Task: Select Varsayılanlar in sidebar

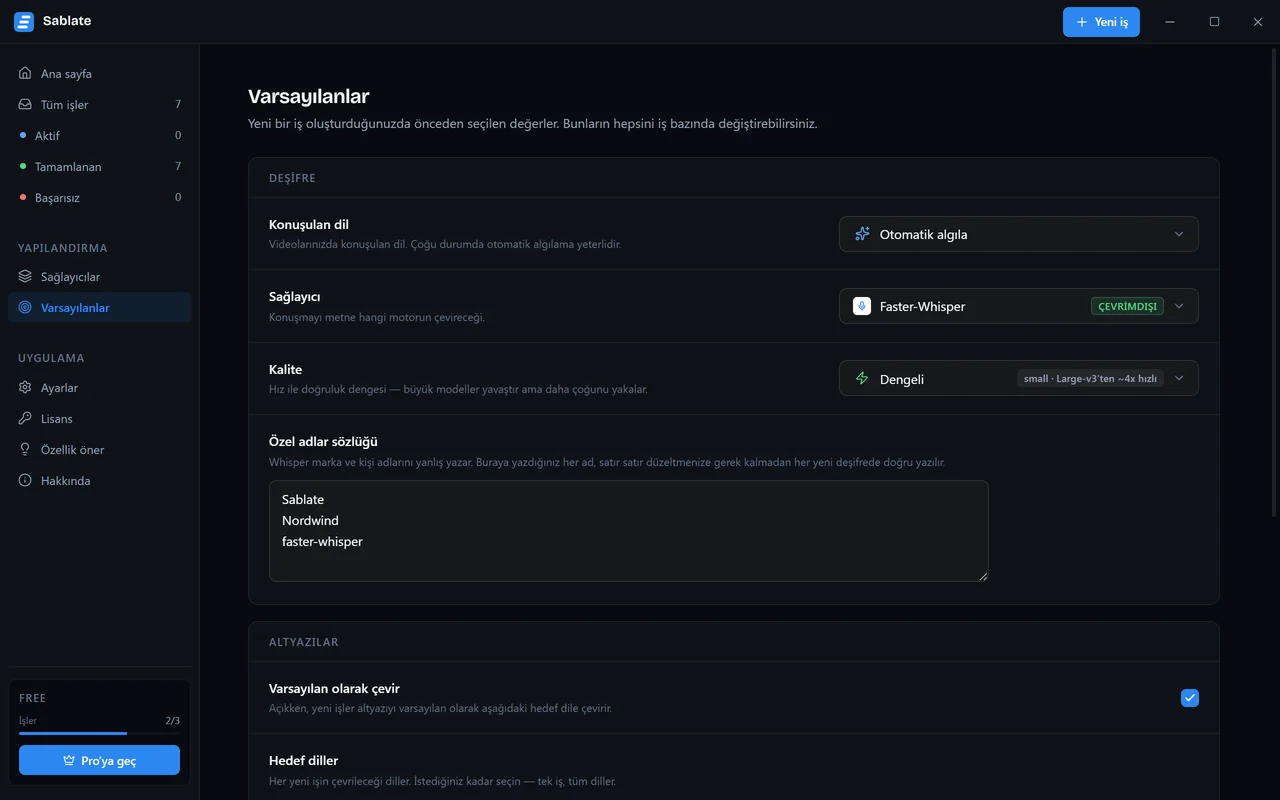Action: point(99,307)
